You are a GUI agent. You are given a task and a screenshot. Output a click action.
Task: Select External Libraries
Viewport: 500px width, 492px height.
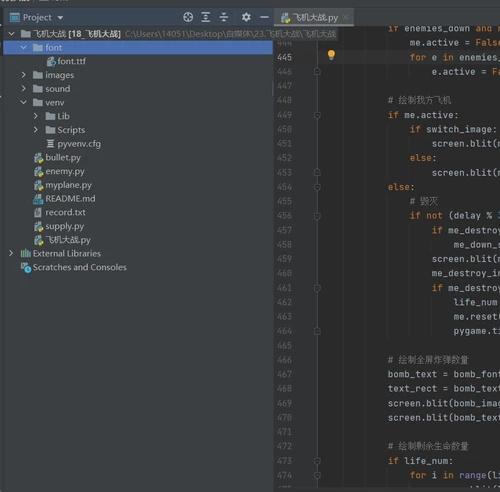tap(67, 254)
